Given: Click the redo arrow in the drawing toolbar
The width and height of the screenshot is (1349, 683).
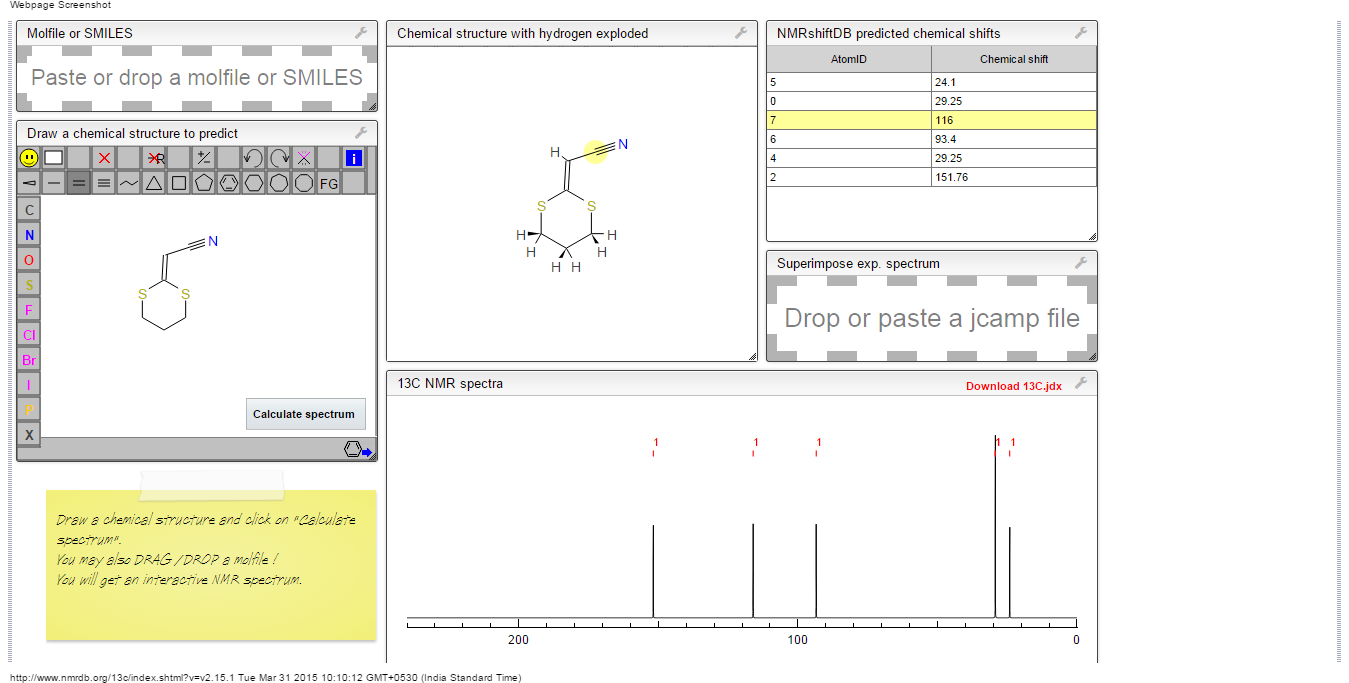Looking at the screenshot, I should coord(279,158).
